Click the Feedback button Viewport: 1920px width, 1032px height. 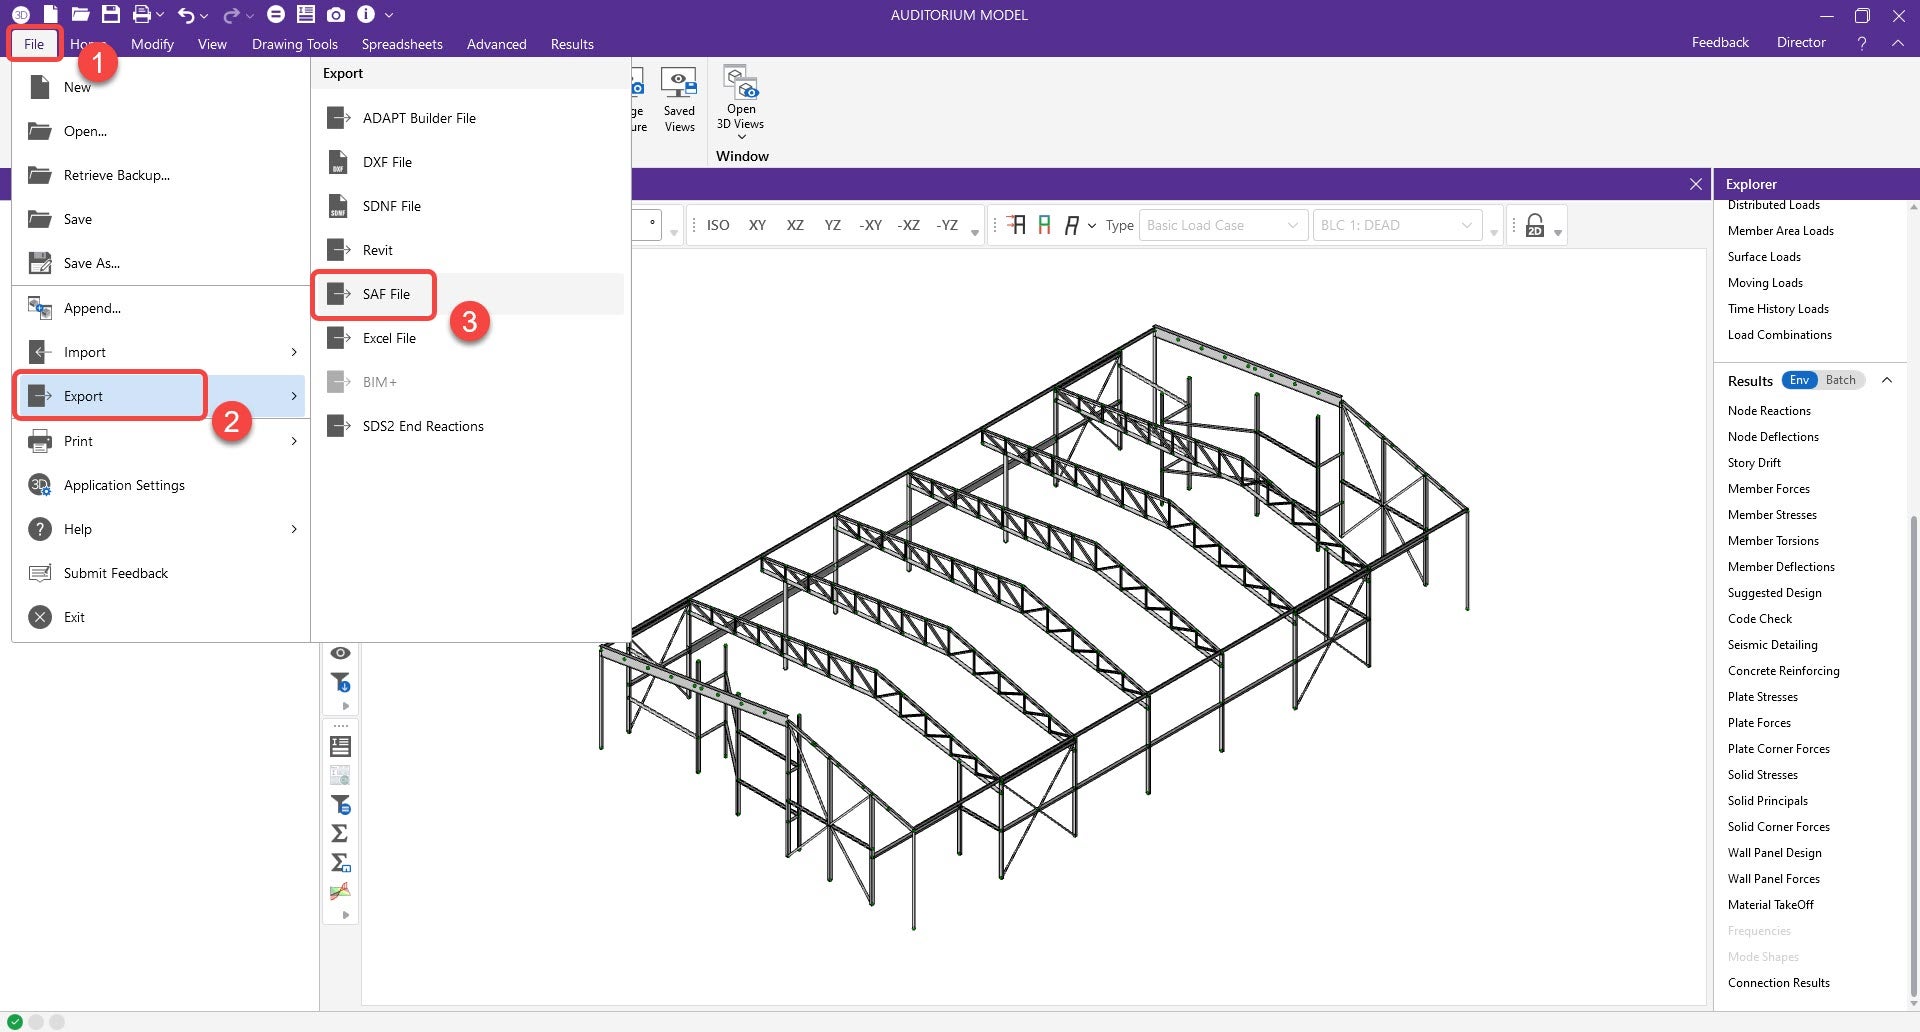pos(1719,42)
